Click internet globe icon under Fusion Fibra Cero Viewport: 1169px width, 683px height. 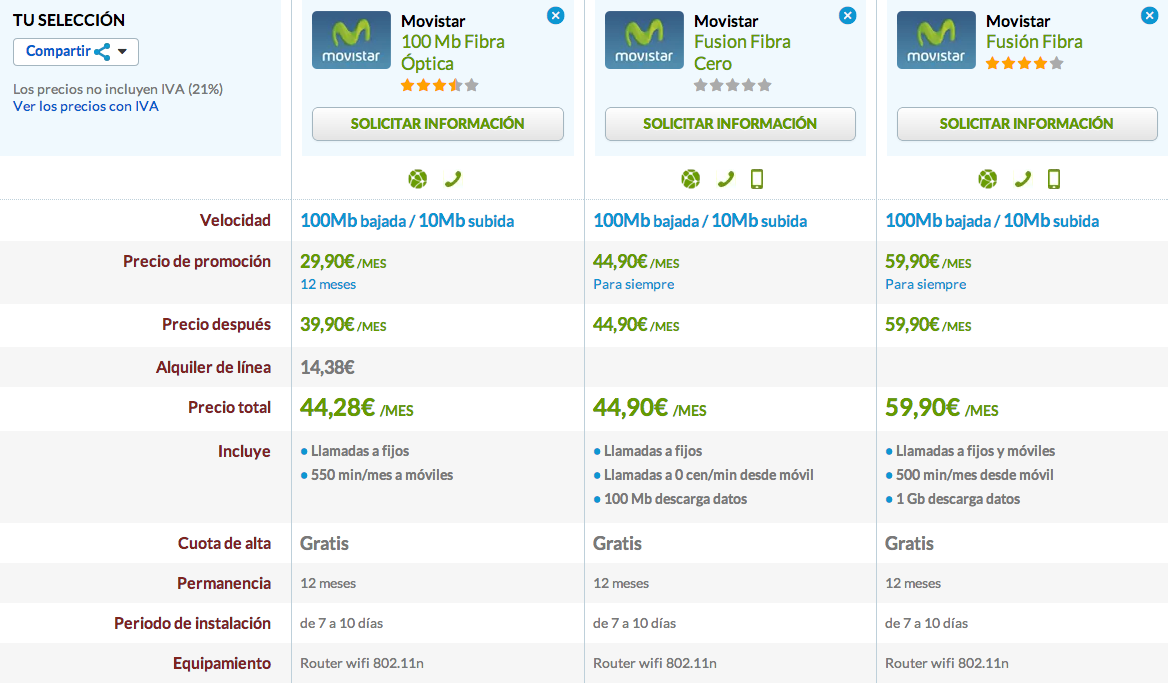(x=690, y=179)
